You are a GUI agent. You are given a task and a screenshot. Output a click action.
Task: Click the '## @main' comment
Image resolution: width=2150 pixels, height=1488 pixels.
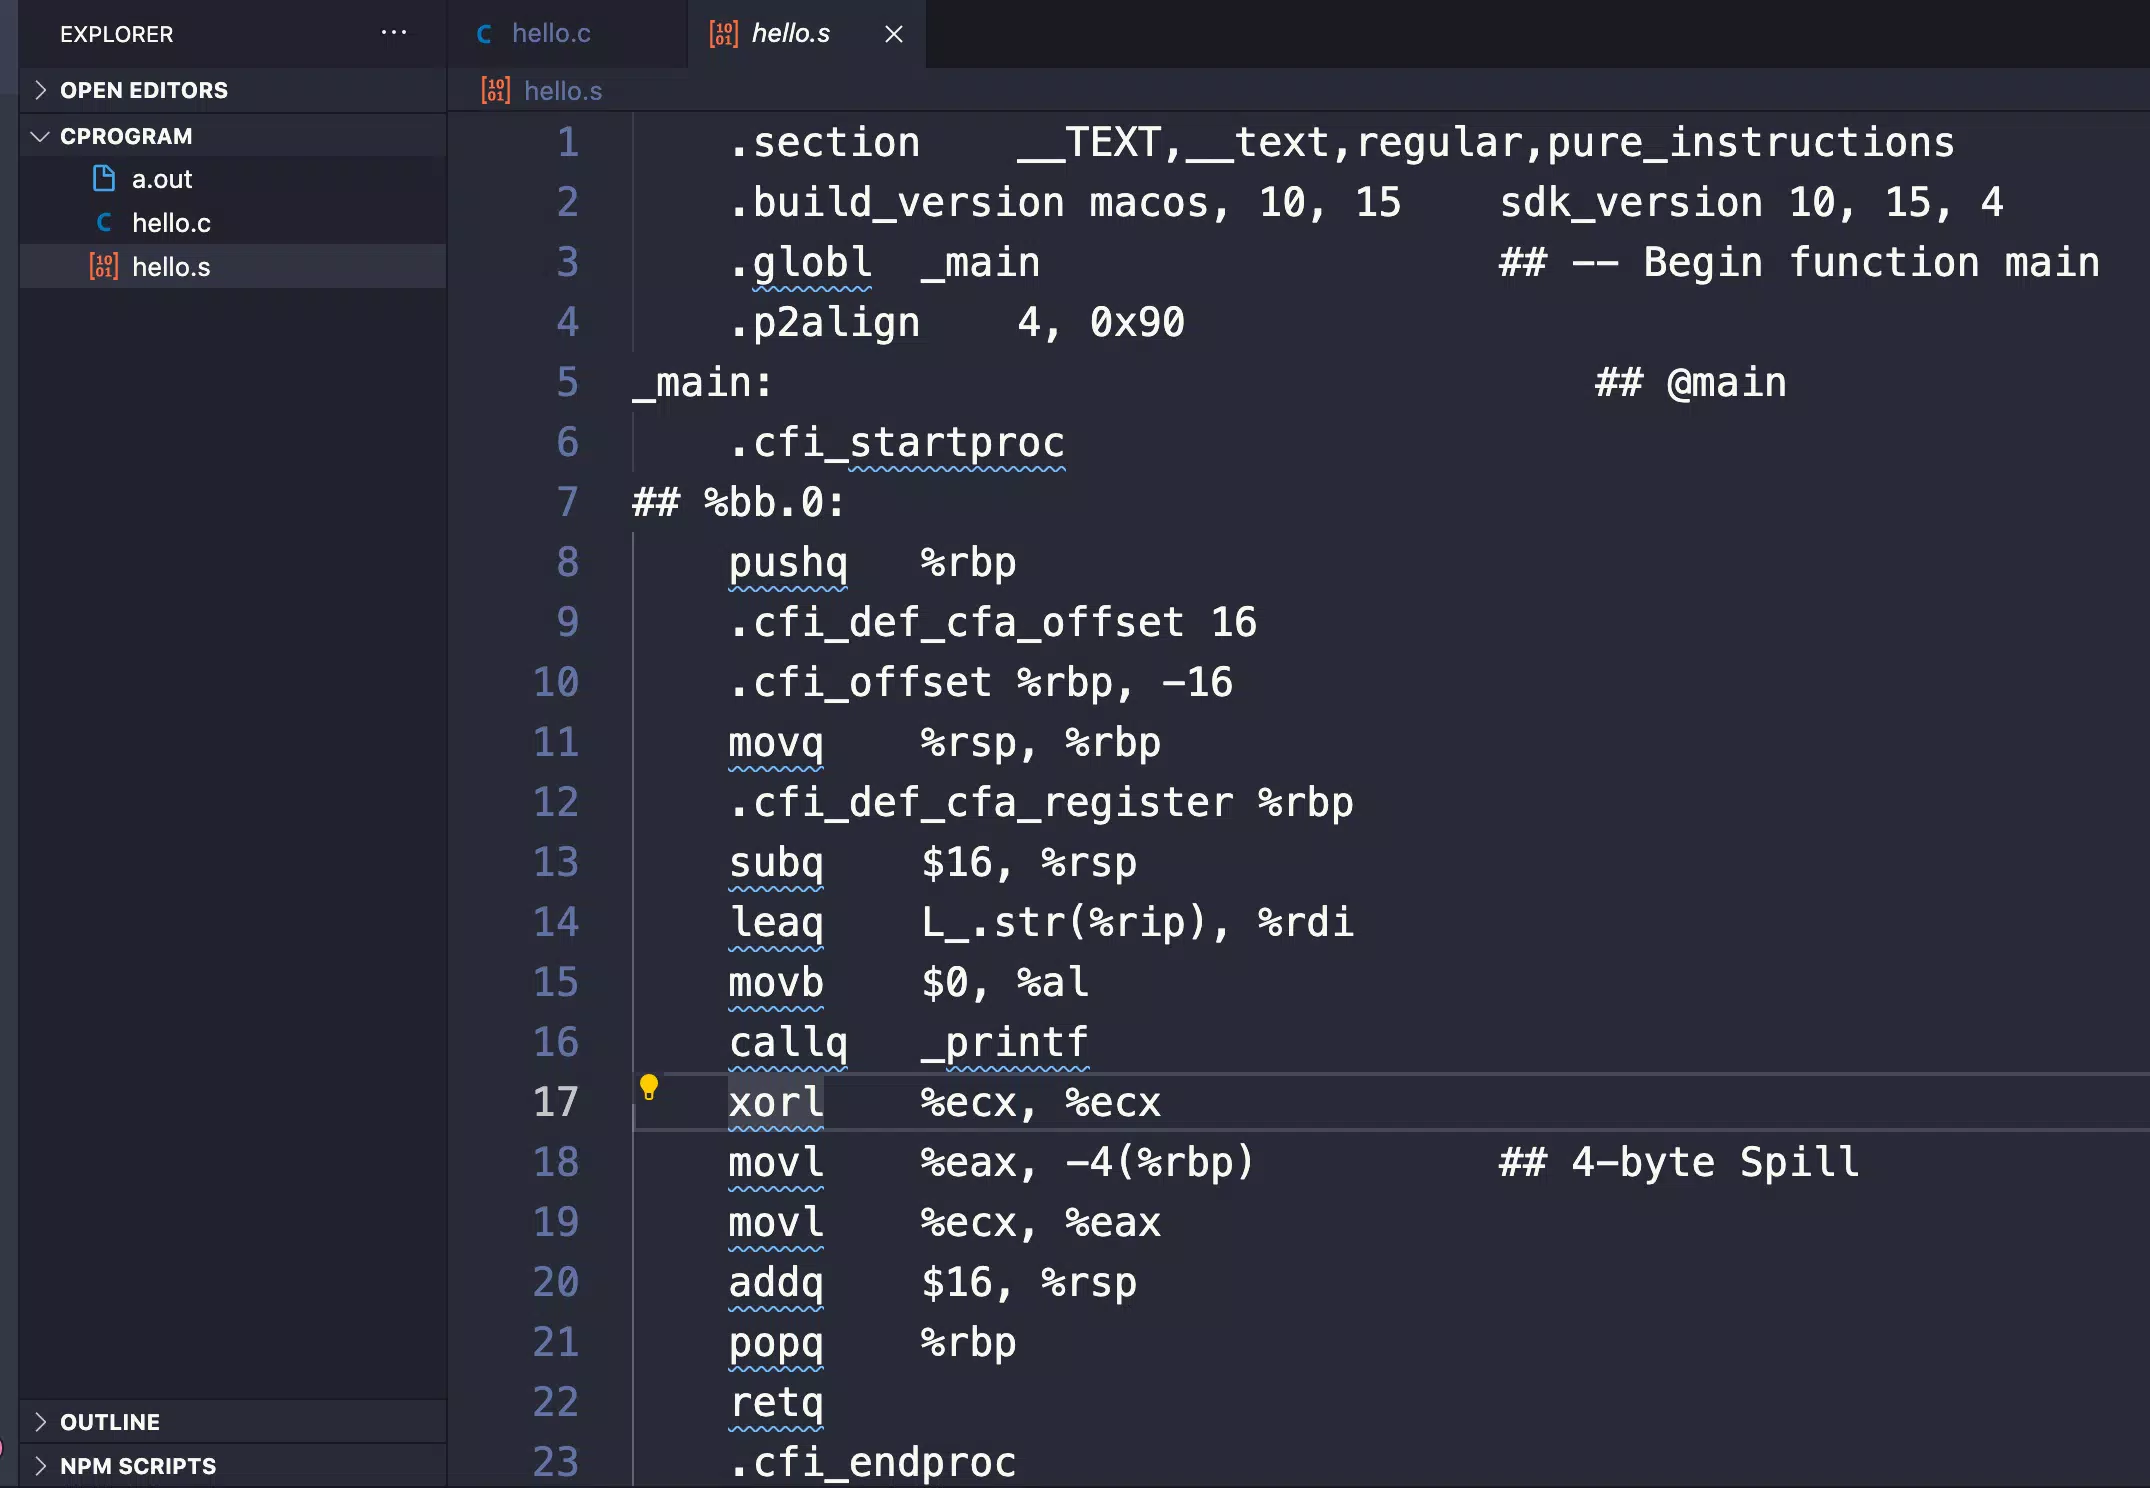[x=1690, y=382]
